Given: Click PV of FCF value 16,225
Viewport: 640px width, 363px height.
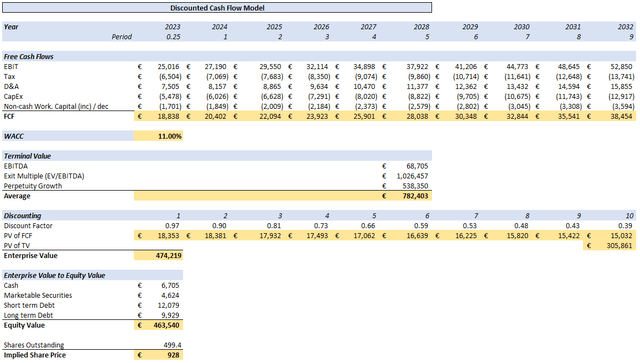Looking at the screenshot, I should click(466, 236).
